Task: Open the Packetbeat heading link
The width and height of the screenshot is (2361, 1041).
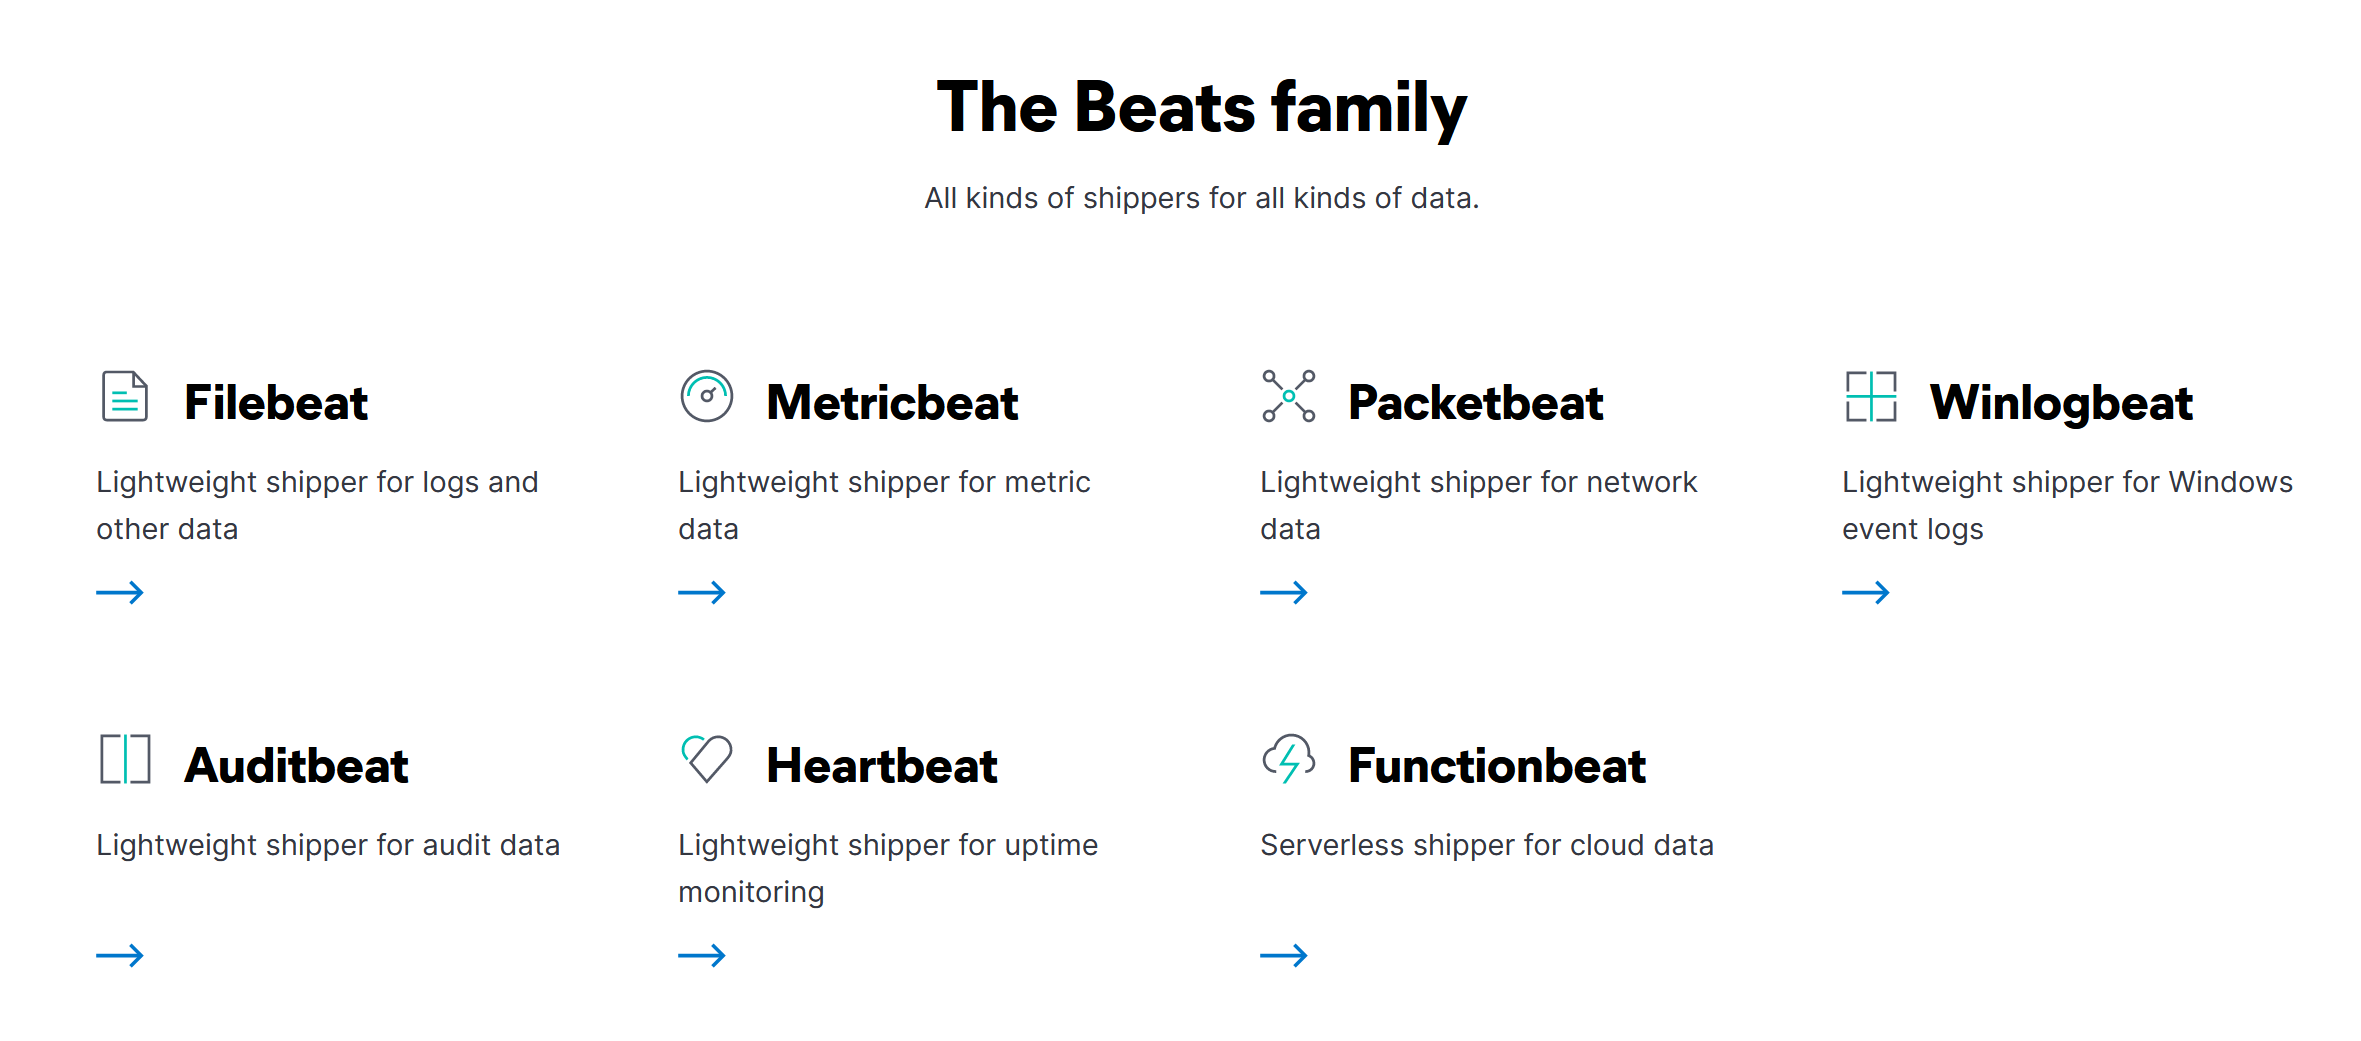Action: (1475, 403)
